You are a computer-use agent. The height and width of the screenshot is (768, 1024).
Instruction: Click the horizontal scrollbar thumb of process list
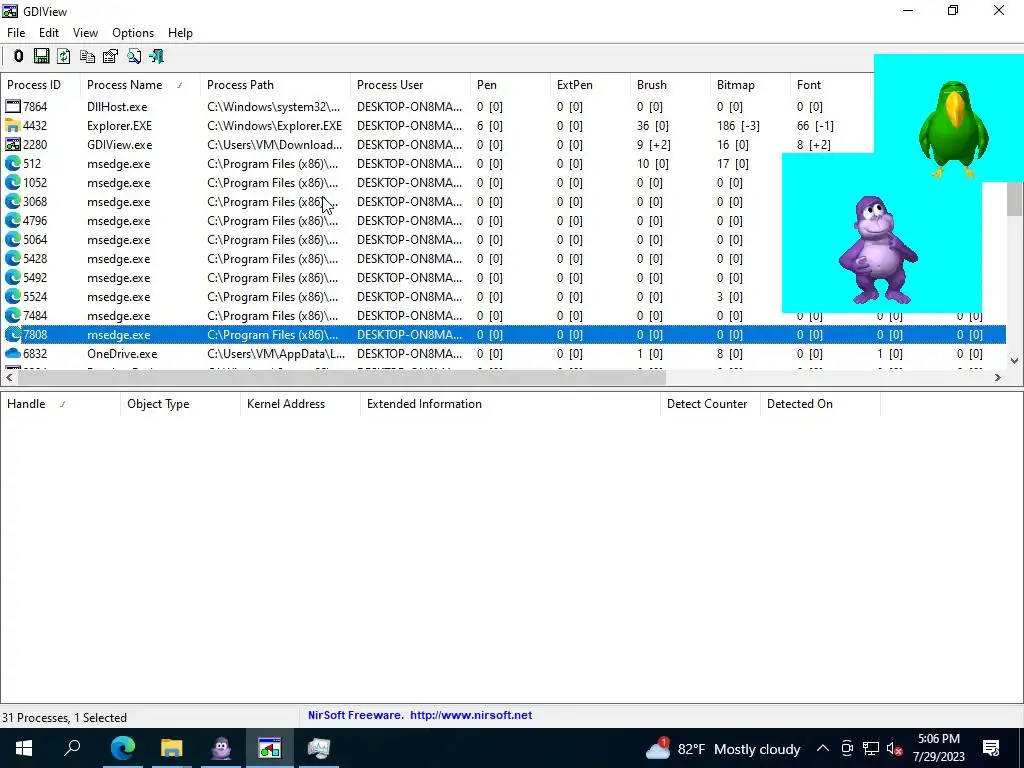pyautogui.click(x=341, y=377)
